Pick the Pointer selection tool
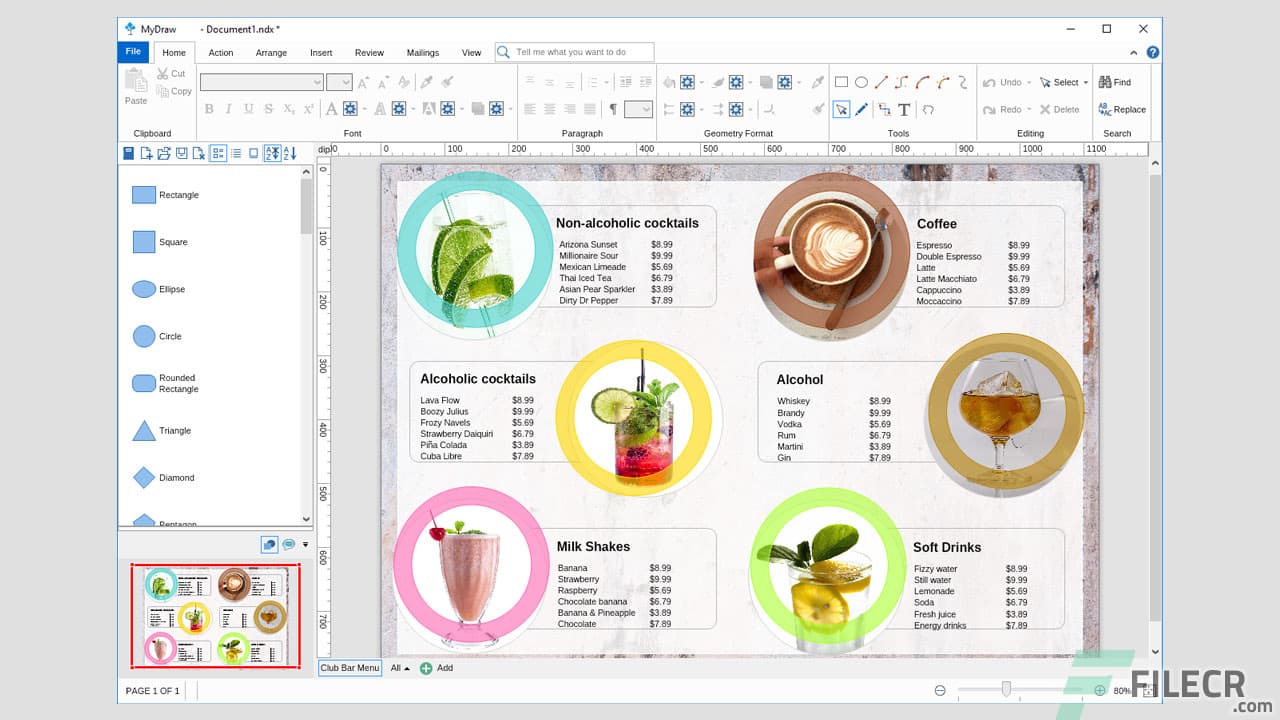The image size is (1280, 720). pyautogui.click(x=843, y=110)
